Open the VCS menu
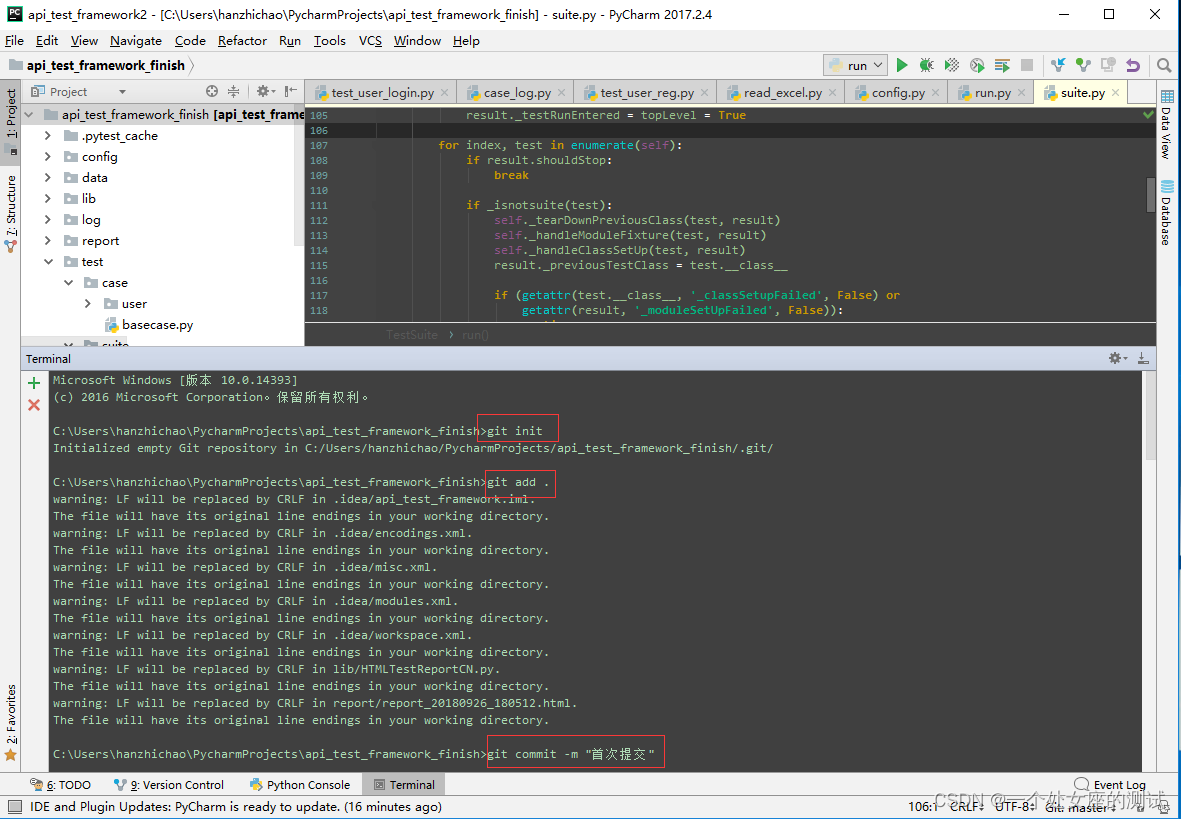The height and width of the screenshot is (819, 1181). 370,41
